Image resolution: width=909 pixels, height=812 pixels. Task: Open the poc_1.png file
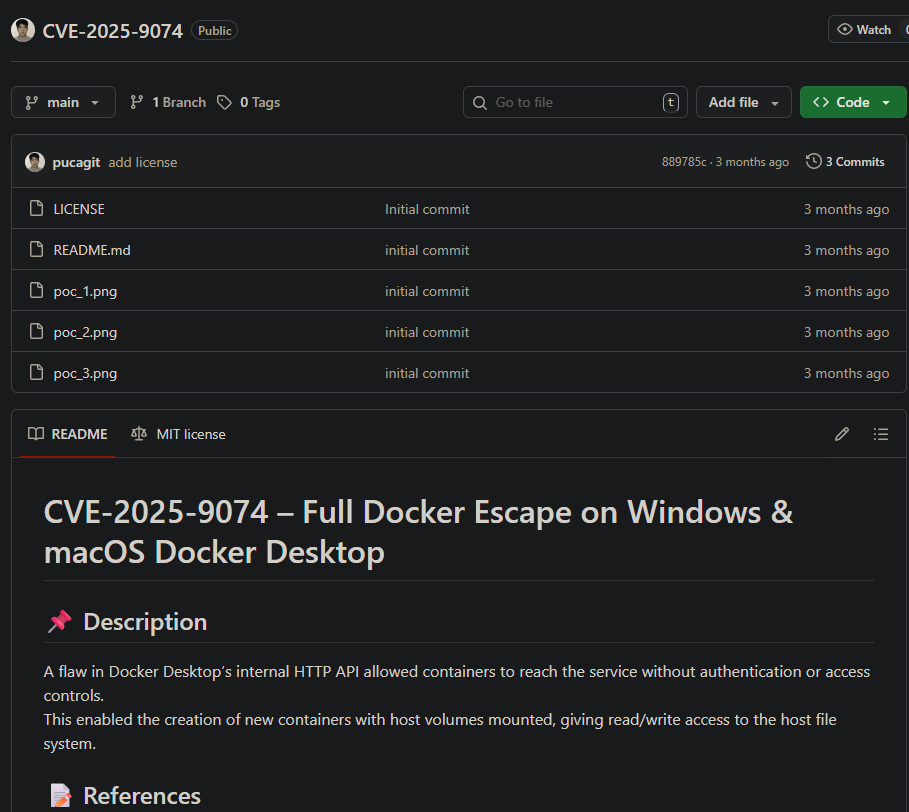[85, 291]
